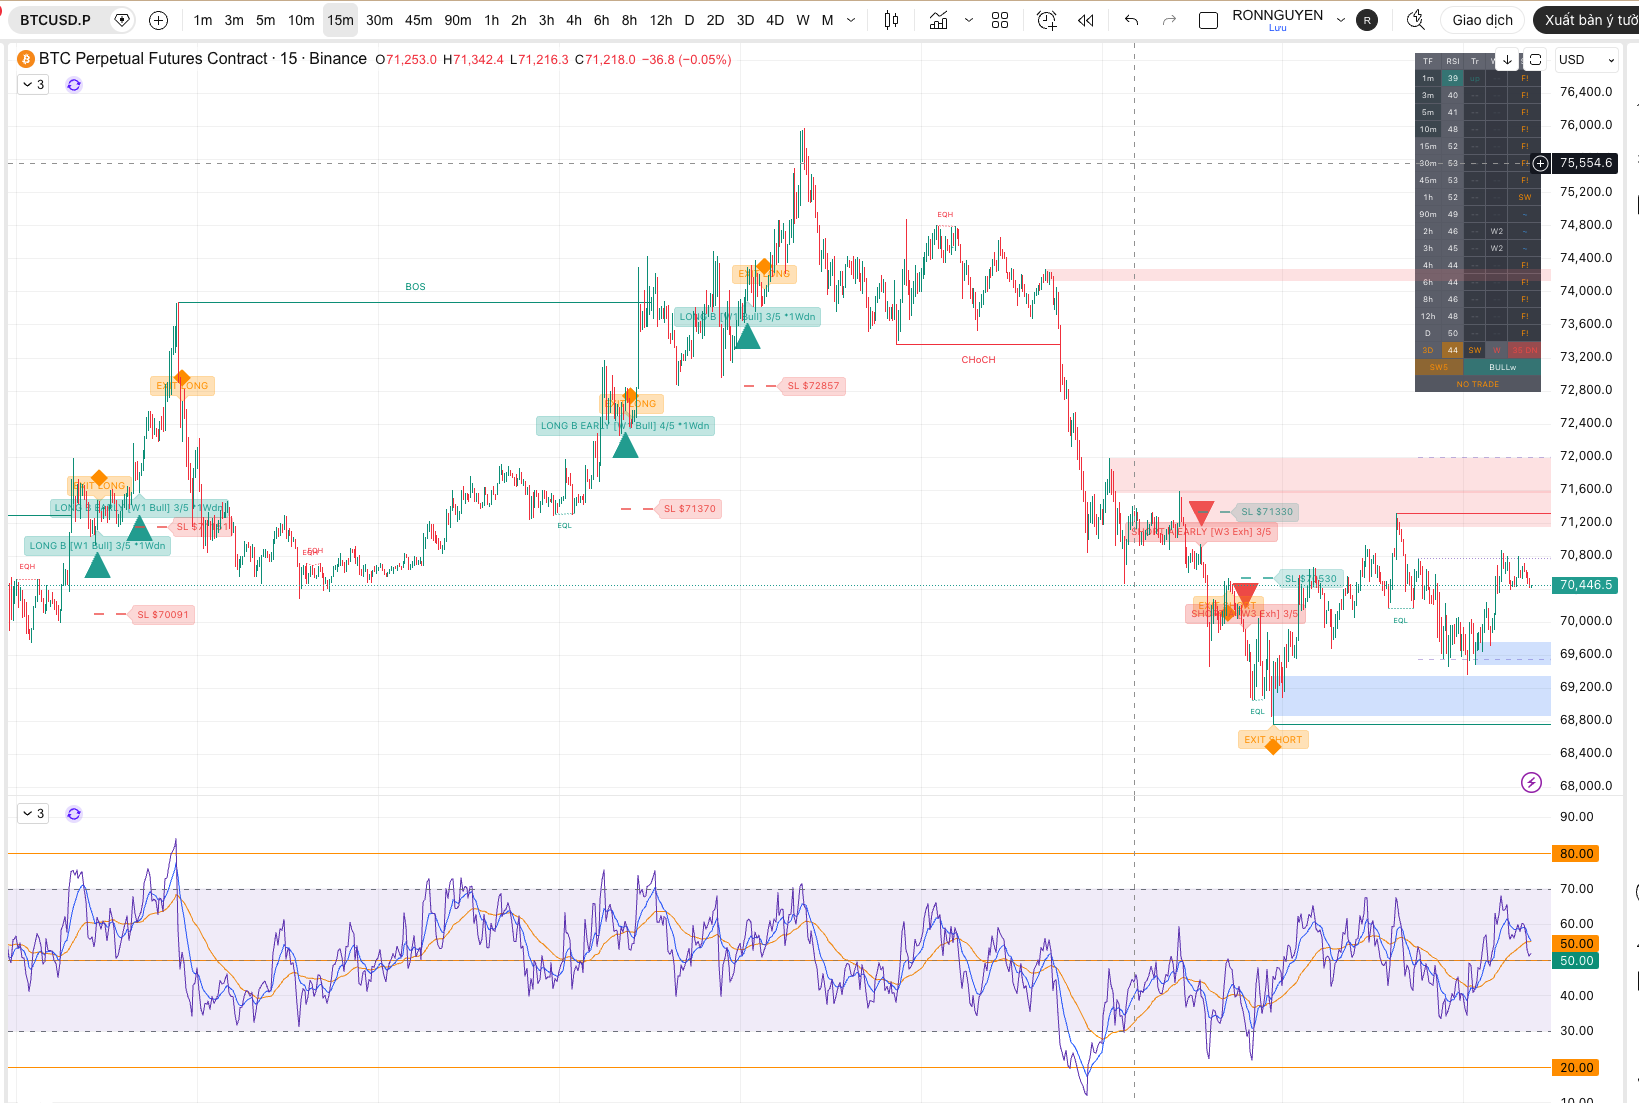Screen dimensions: 1639x1103
Task: Switch to the 1h timeframe
Action: point(491,19)
